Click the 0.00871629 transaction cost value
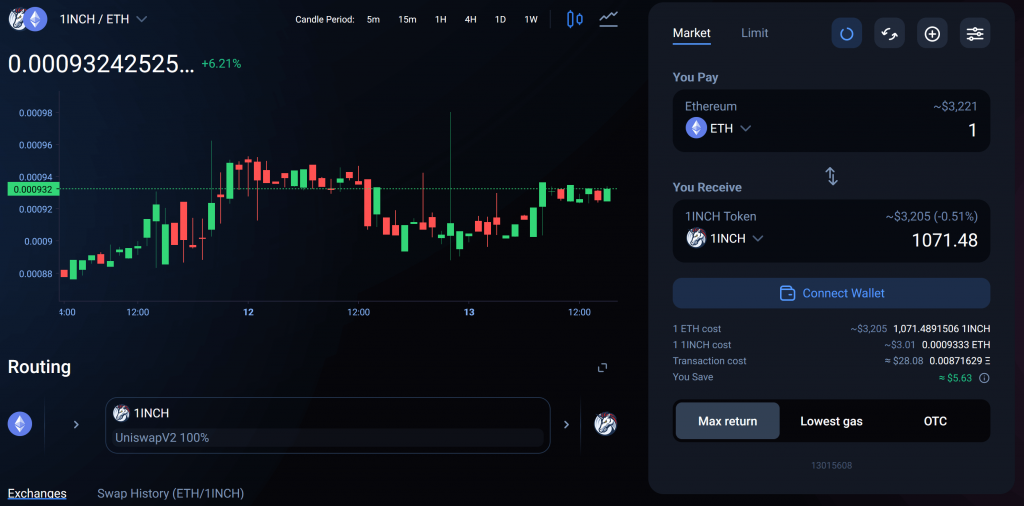The height and width of the screenshot is (506, 1024). click(959, 361)
